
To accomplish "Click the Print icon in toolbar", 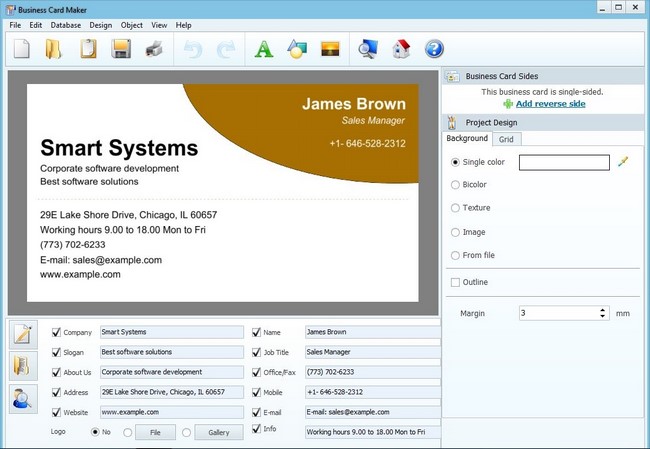I will [154, 49].
